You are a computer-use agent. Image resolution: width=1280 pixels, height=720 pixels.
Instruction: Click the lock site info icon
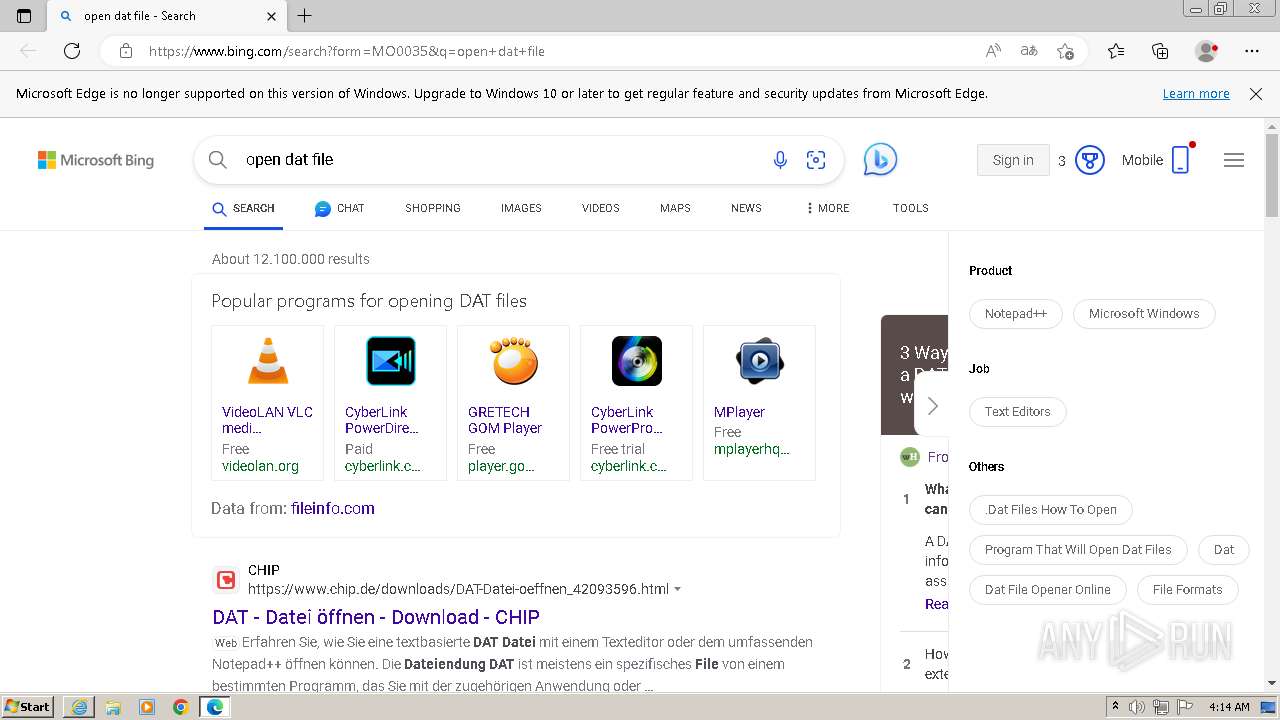(126, 51)
